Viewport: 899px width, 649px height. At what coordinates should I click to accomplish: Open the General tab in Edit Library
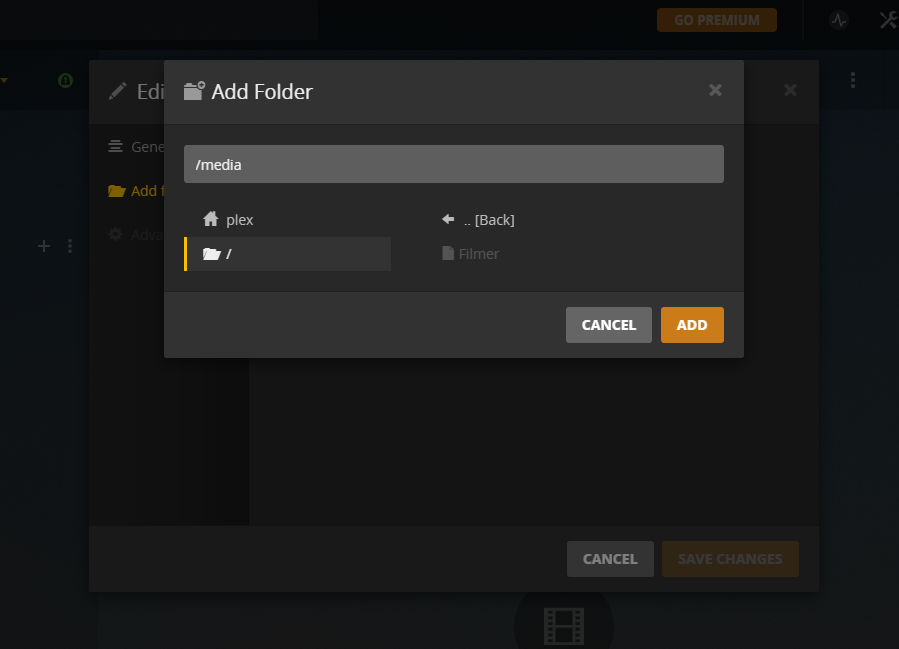(136, 147)
